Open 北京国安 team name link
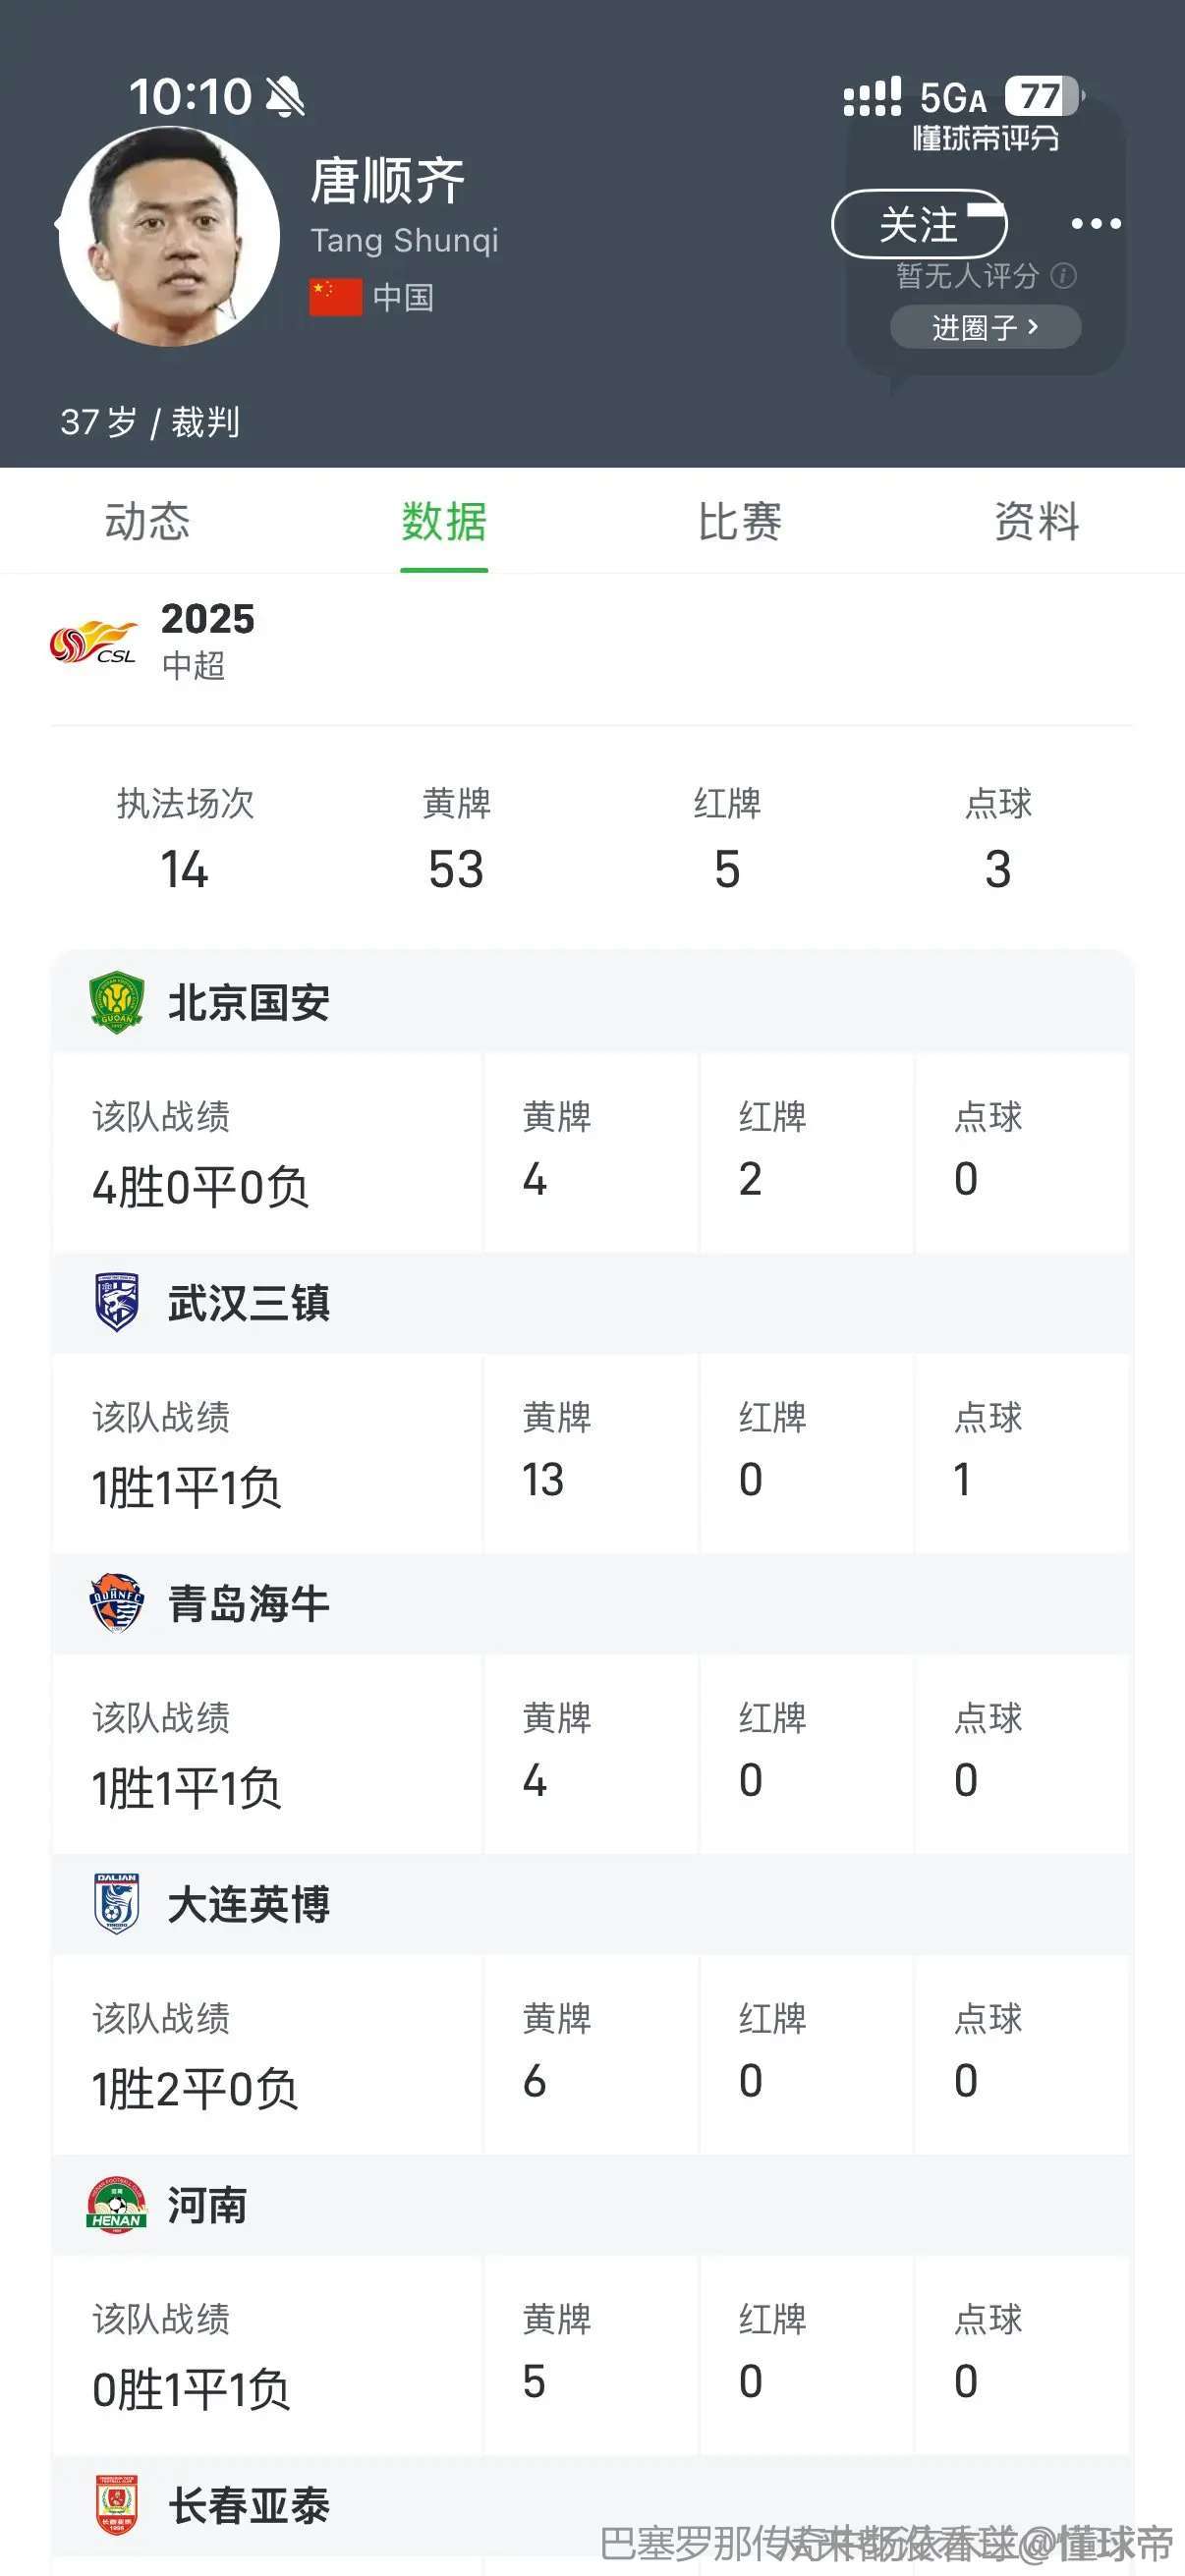 (249, 1002)
